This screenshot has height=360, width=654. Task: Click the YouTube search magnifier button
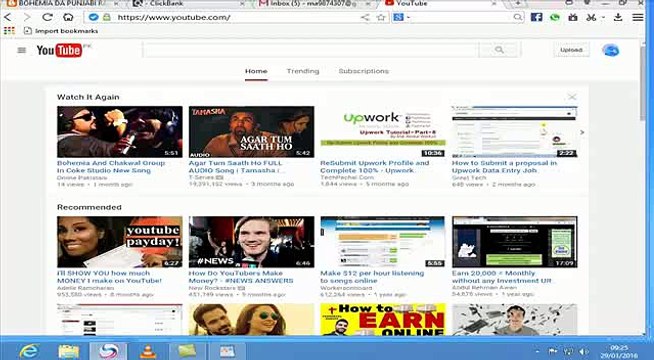pyautogui.click(x=499, y=50)
